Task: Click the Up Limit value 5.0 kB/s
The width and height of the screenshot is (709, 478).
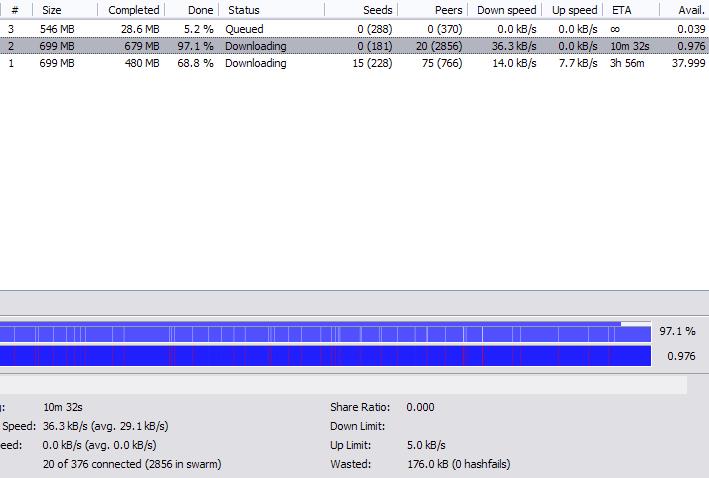Action: pyautogui.click(x=426, y=445)
